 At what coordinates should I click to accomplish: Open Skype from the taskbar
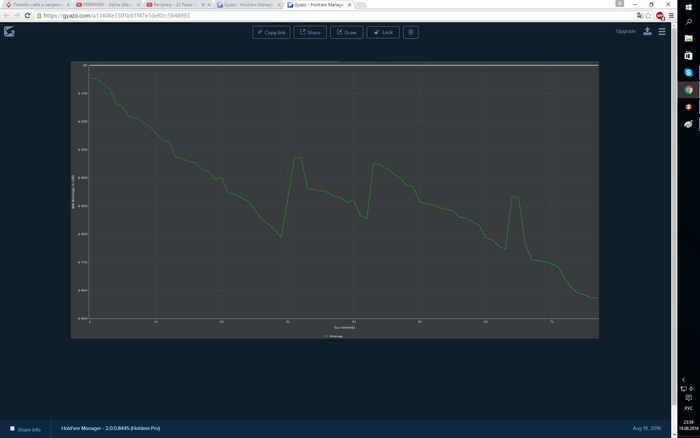688,72
